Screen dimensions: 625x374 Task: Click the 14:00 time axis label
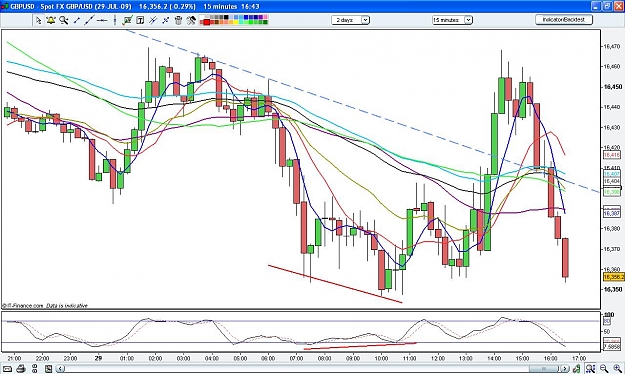pyautogui.click(x=494, y=358)
